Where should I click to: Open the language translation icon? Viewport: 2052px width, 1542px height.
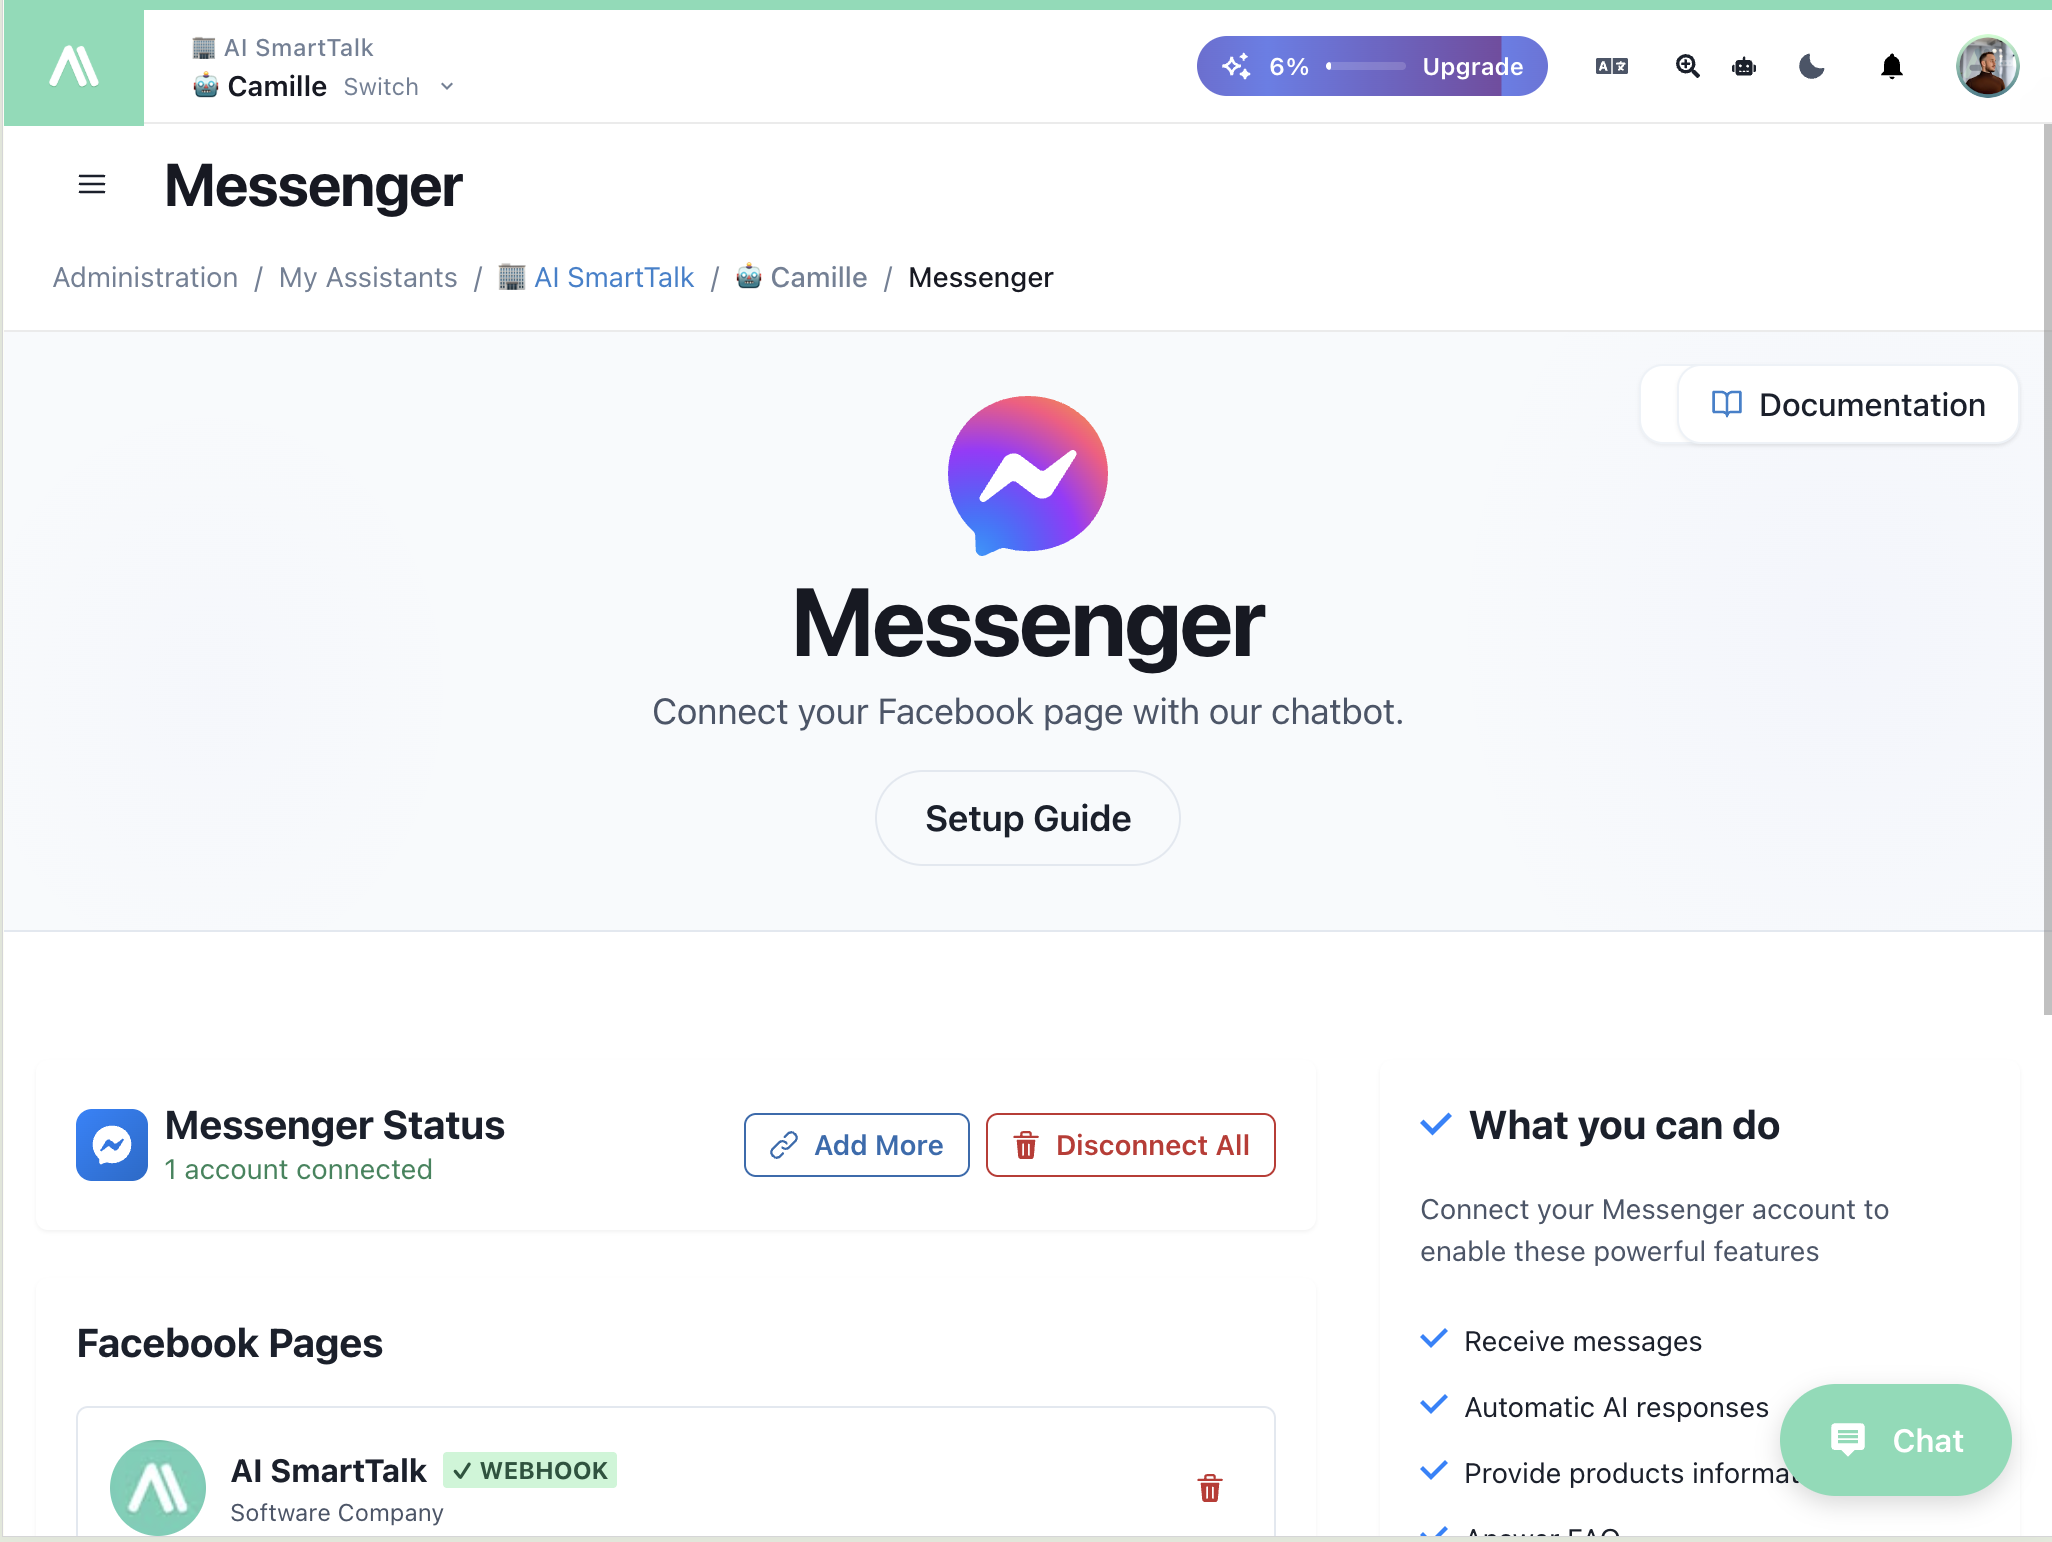[x=1611, y=67]
